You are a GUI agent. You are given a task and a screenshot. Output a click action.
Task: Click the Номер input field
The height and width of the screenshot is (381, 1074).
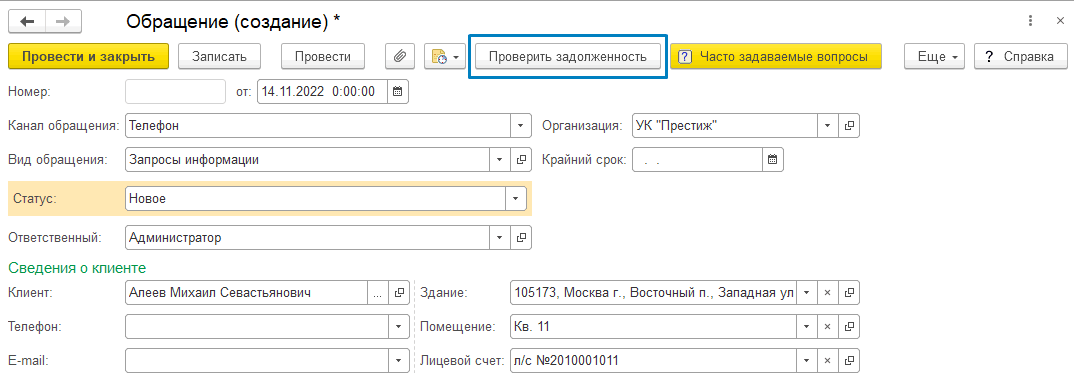[x=176, y=92]
